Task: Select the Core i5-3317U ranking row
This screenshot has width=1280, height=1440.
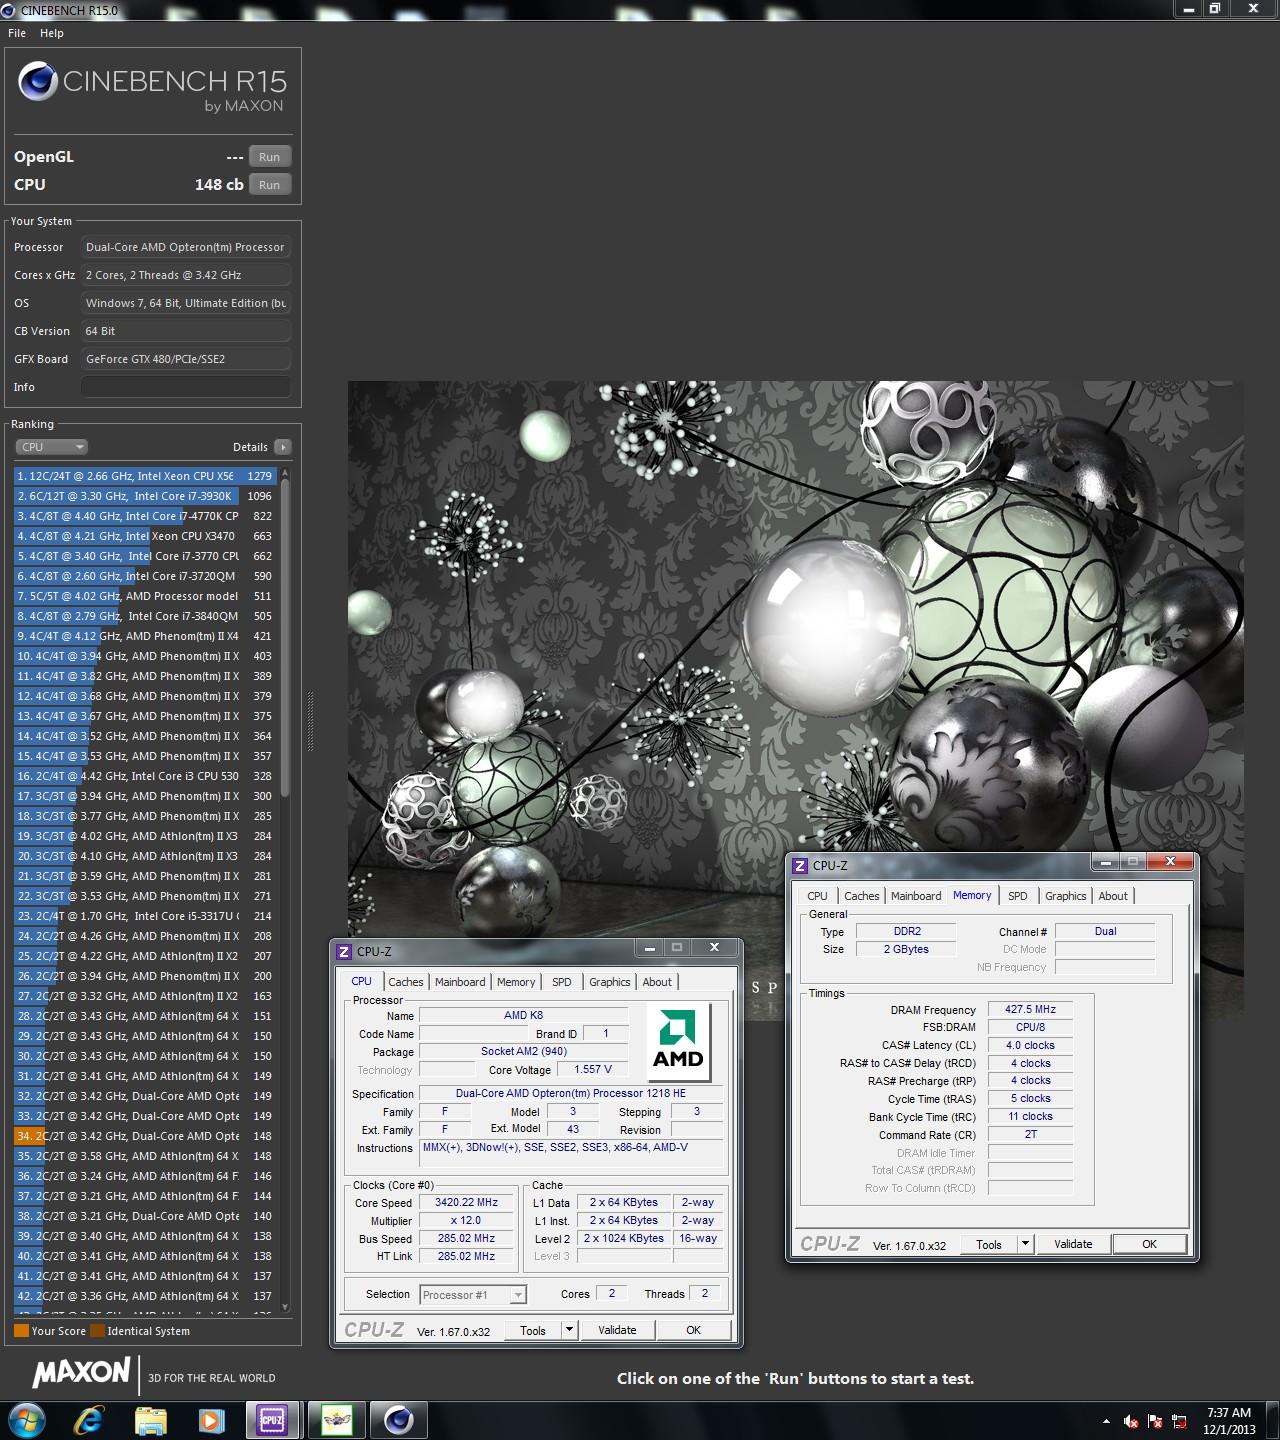Action: coord(145,916)
